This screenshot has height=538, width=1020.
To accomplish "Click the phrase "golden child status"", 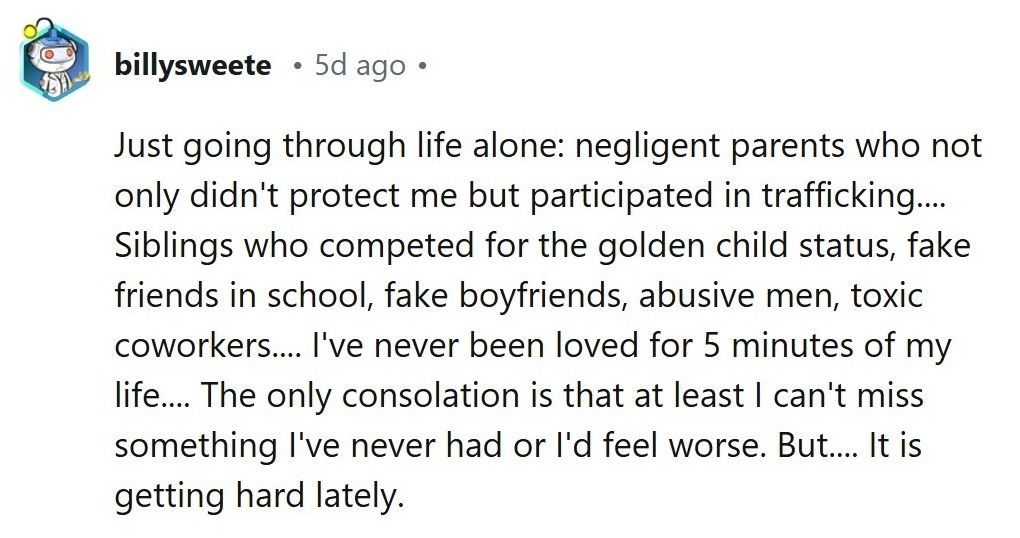I will 735,246.
